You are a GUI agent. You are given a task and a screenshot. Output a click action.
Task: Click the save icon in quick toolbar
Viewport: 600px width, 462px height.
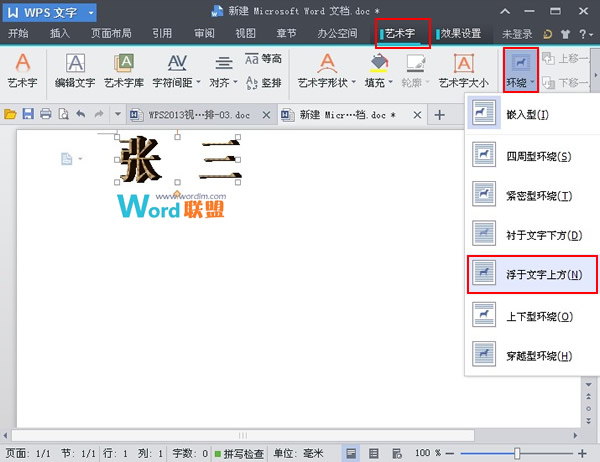(x=28, y=115)
